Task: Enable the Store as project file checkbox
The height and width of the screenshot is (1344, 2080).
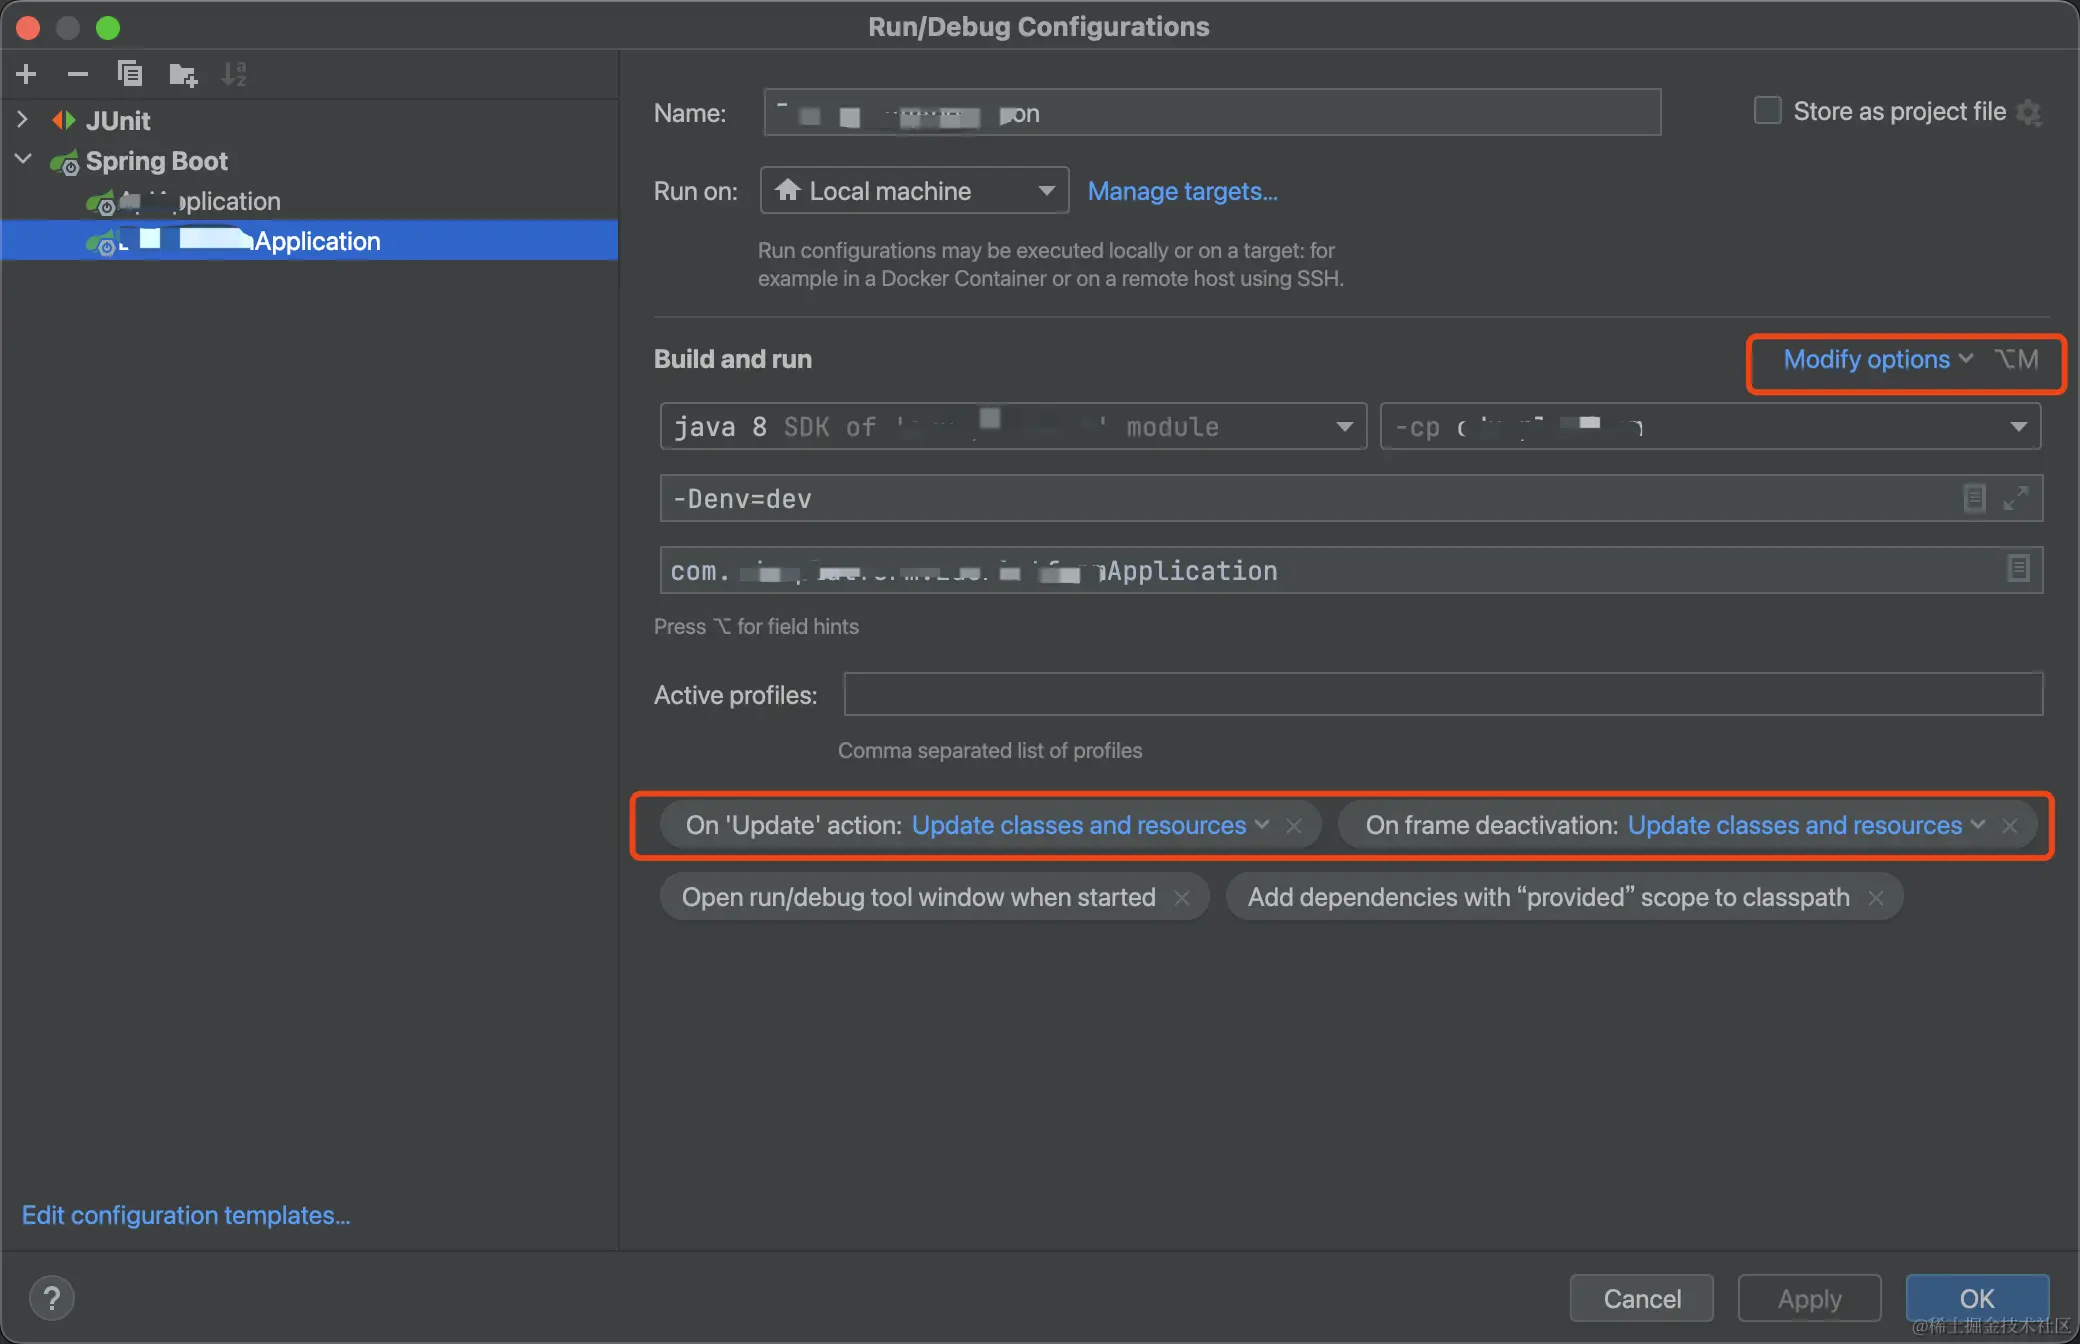Action: click(x=1767, y=110)
